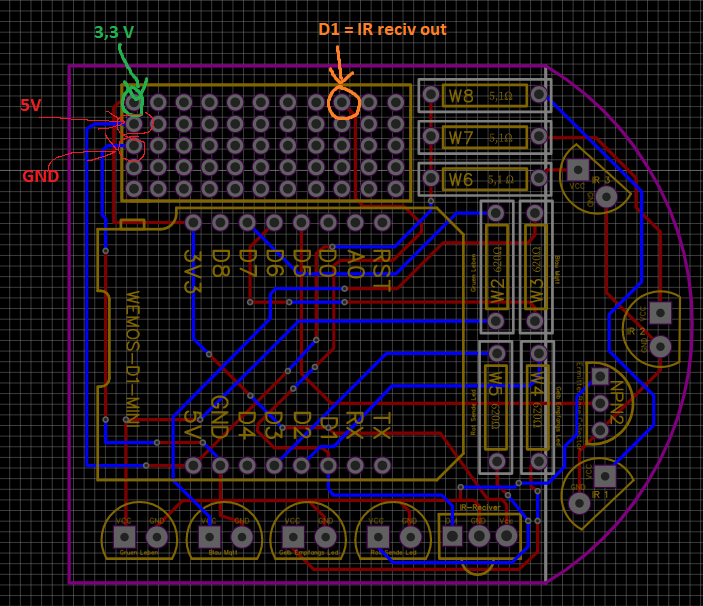Click the left pad of resistor W6
This screenshot has width=703, height=606.
coord(431,178)
